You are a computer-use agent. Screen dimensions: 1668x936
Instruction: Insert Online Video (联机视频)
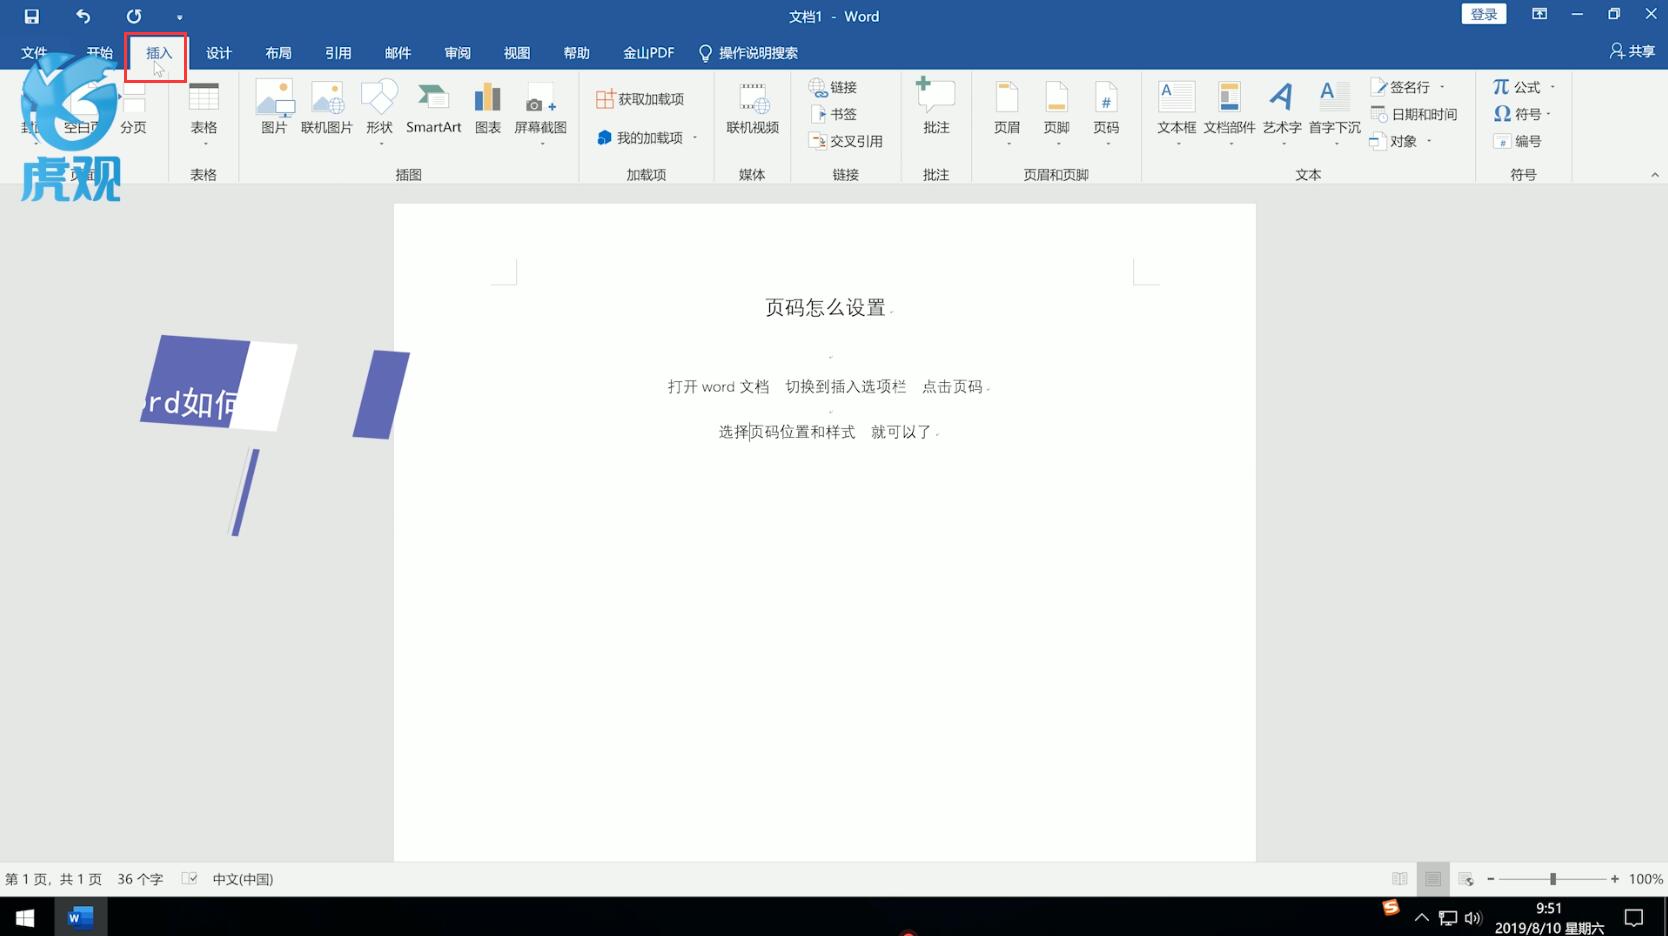click(752, 107)
